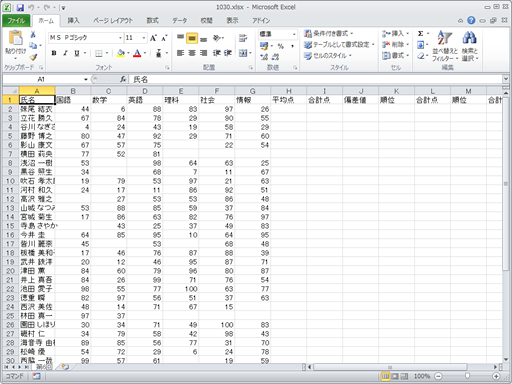Select the column H header

point(289,91)
